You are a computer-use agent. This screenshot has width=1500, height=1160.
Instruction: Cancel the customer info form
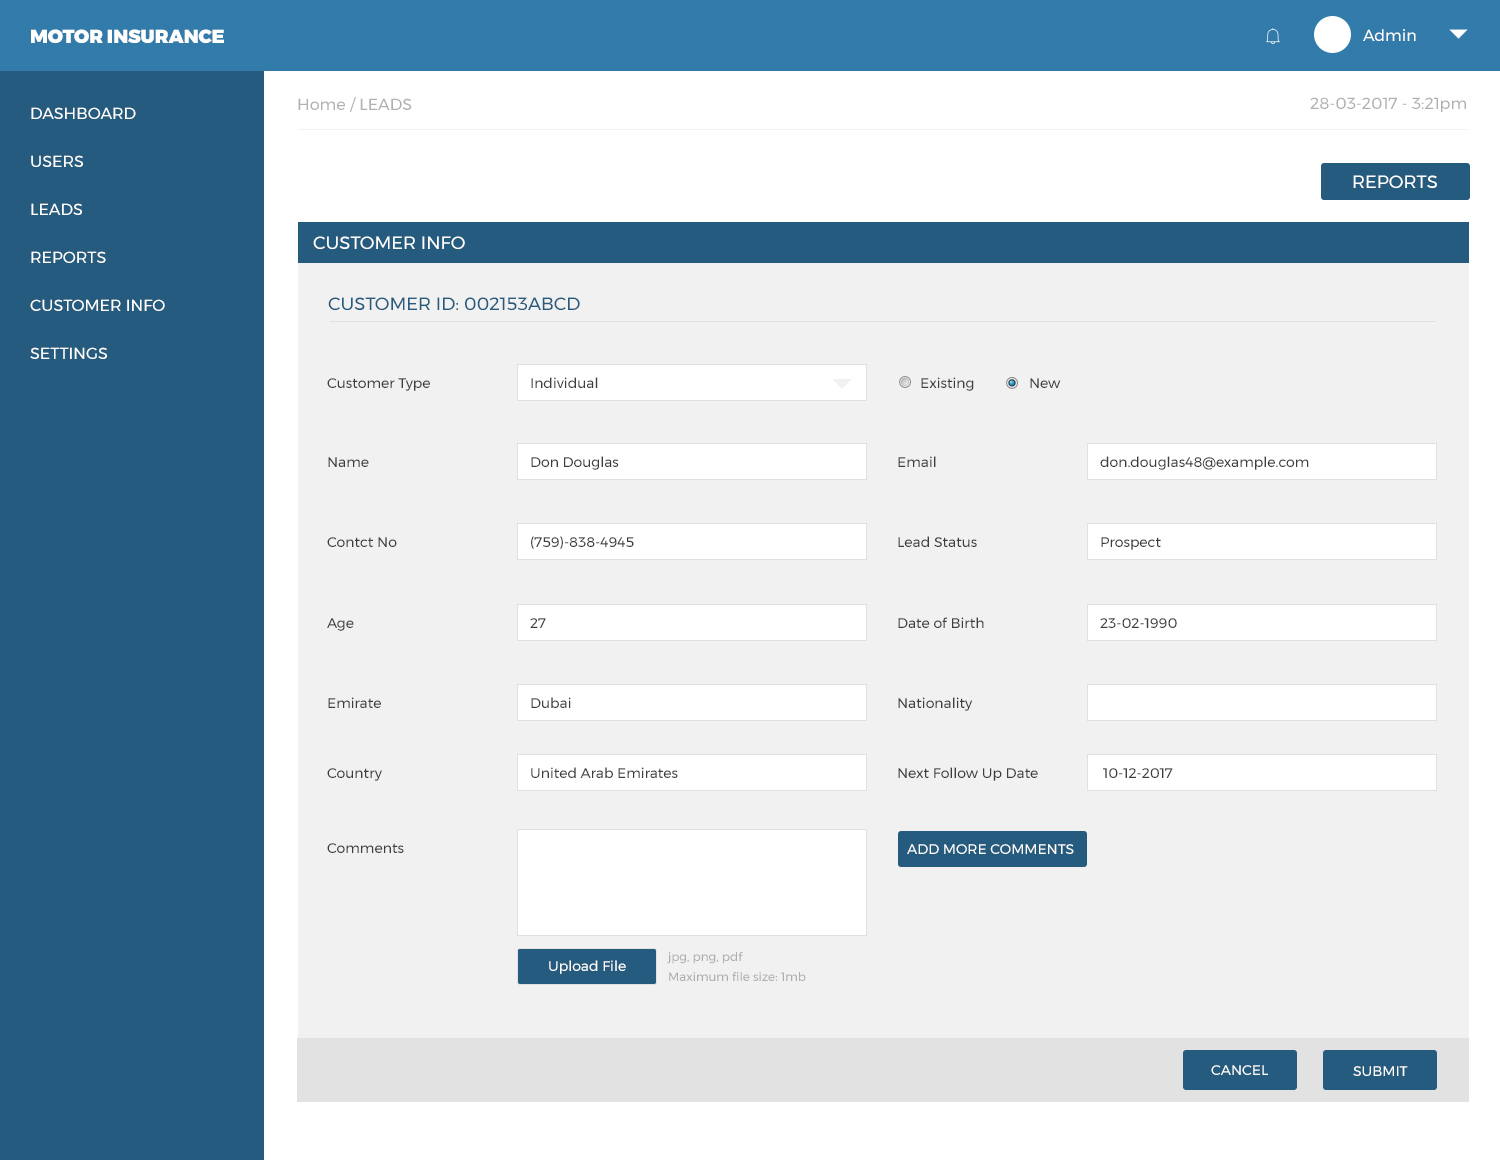click(1240, 1070)
